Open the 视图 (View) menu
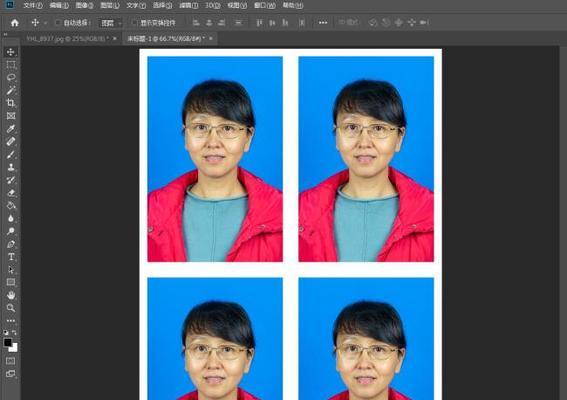The image size is (567, 400). coord(237,5)
